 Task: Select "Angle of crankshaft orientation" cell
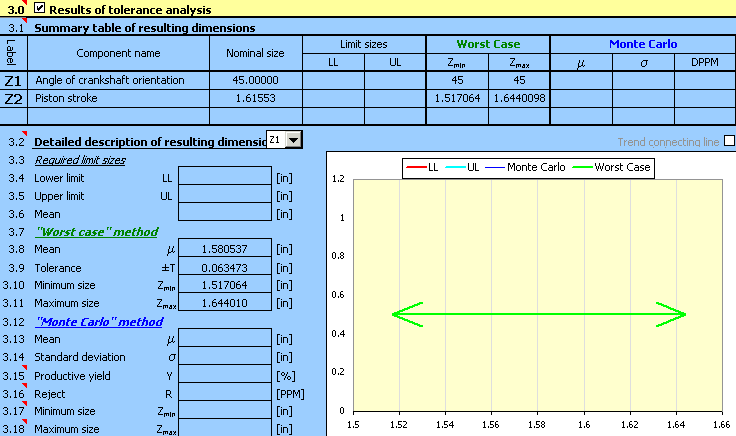118,80
